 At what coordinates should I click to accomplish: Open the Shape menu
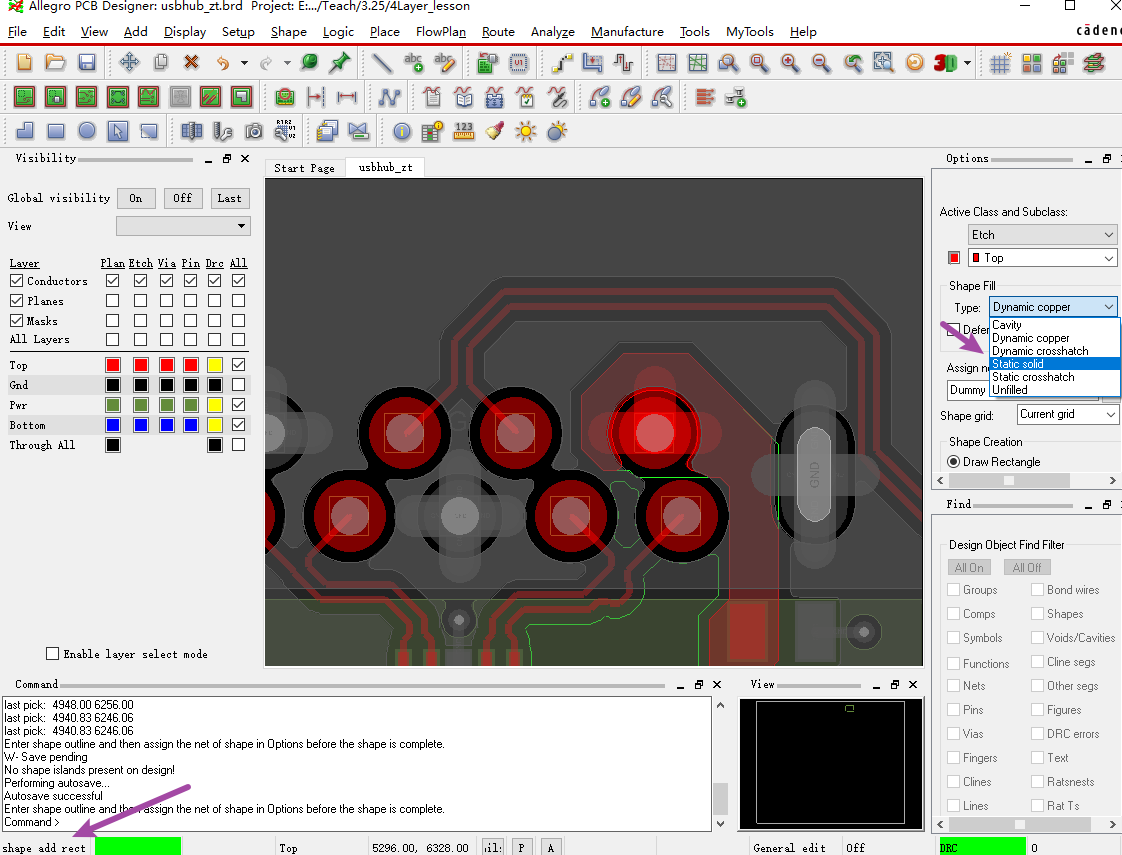tap(288, 31)
